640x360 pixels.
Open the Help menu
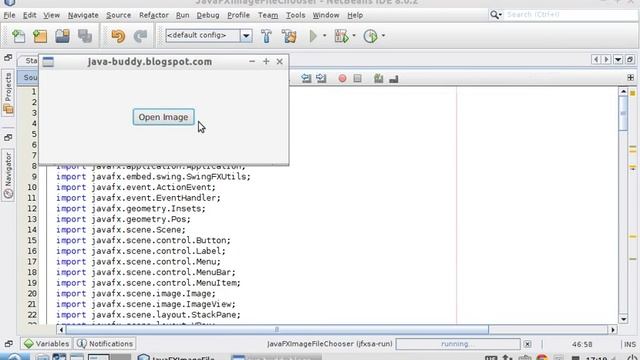pos(355,15)
